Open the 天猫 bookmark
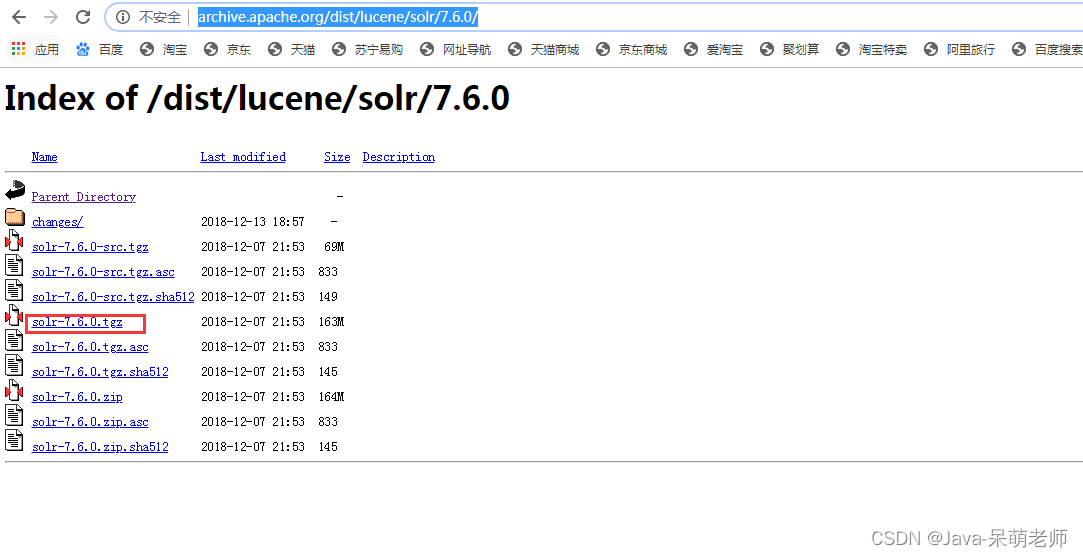This screenshot has width=1083, height=557. point(291,49)
